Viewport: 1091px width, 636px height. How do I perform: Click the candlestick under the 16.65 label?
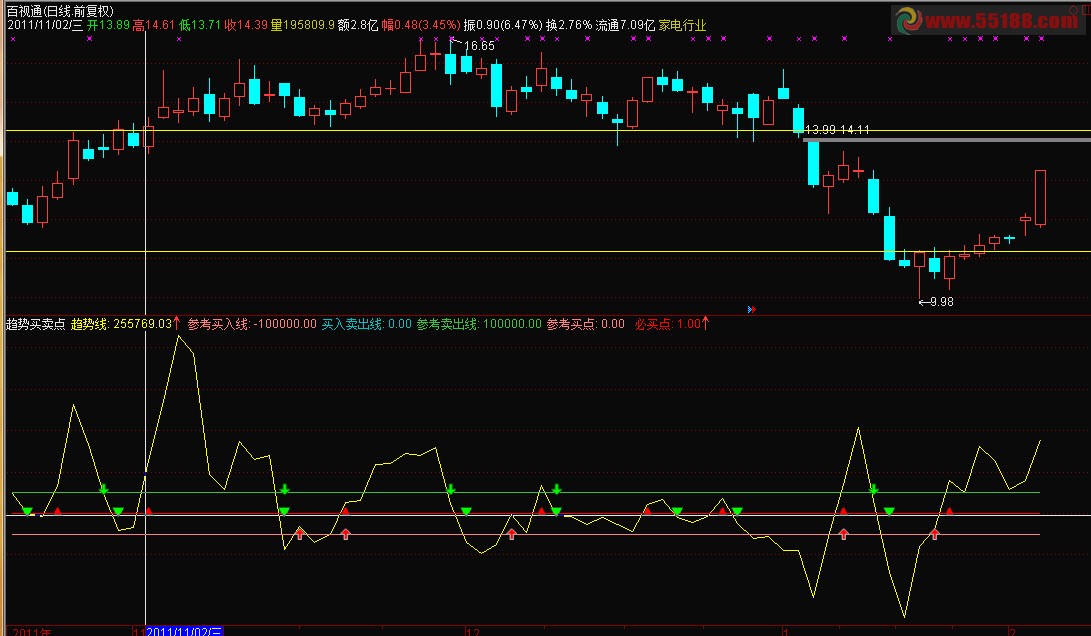pyautogui.click(x=450, y=61)
